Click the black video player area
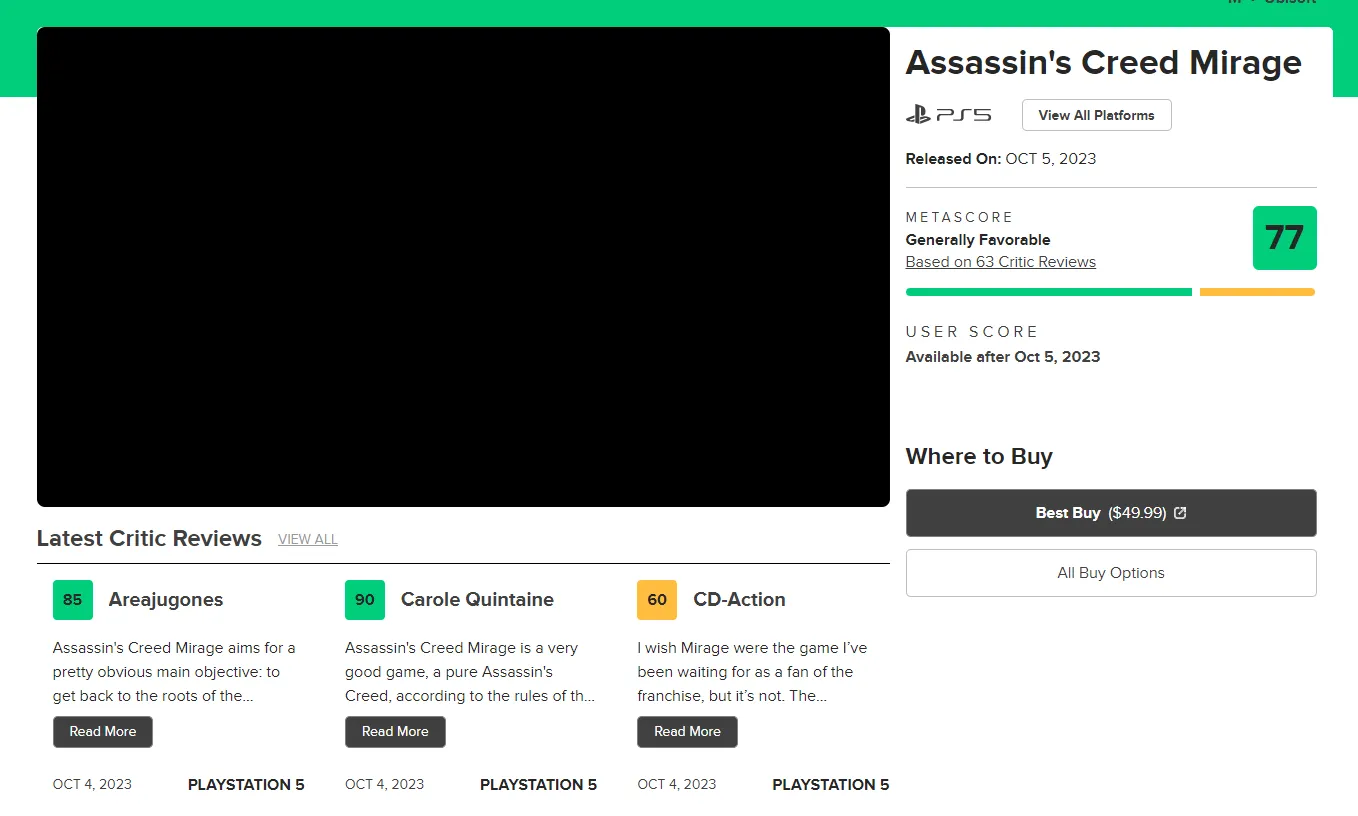Image resolution: width=1358 pixels, height=816 pixels. [x=463, y=267]
